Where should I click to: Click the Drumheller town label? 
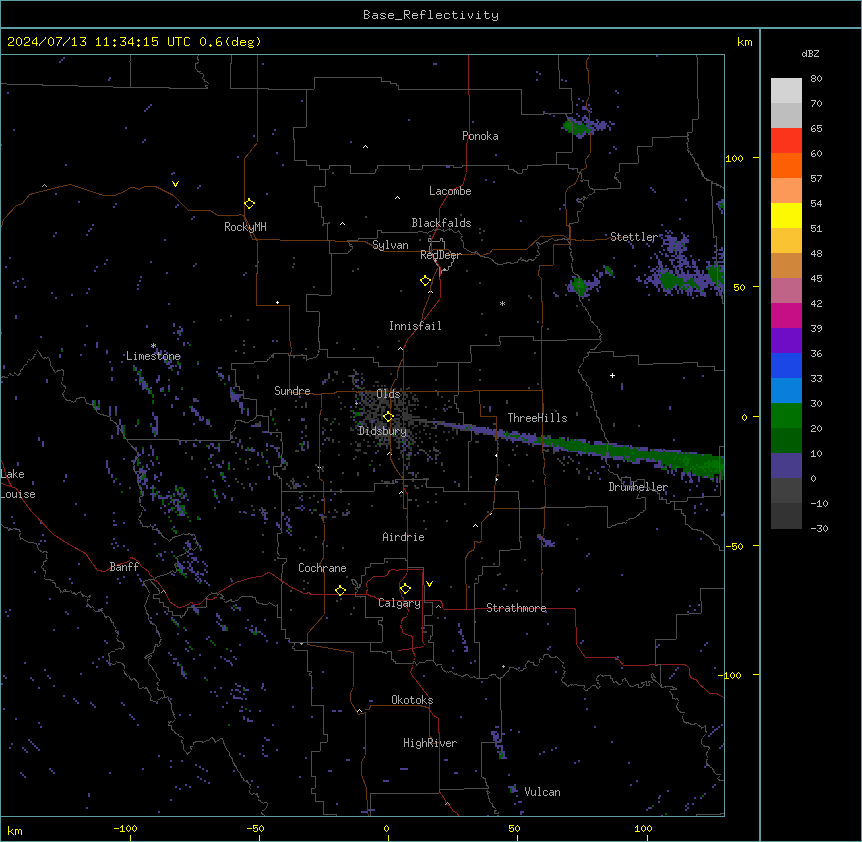(638, 487)
